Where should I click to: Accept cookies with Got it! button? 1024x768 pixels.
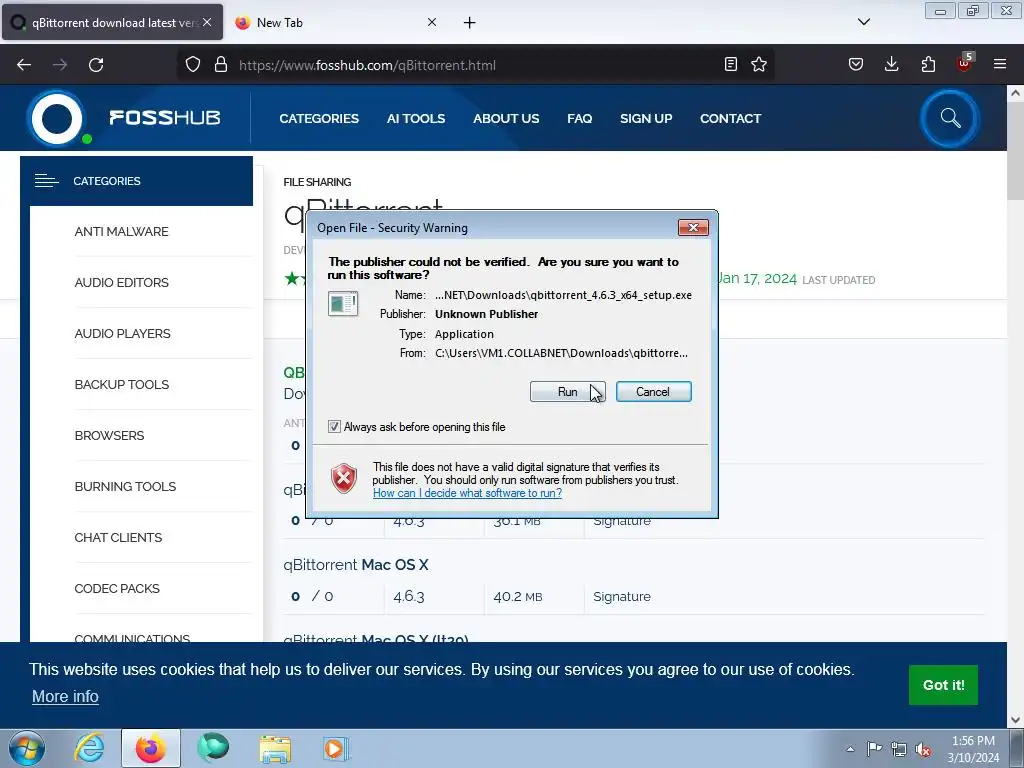pyautogui.click(x=943, y=685)
